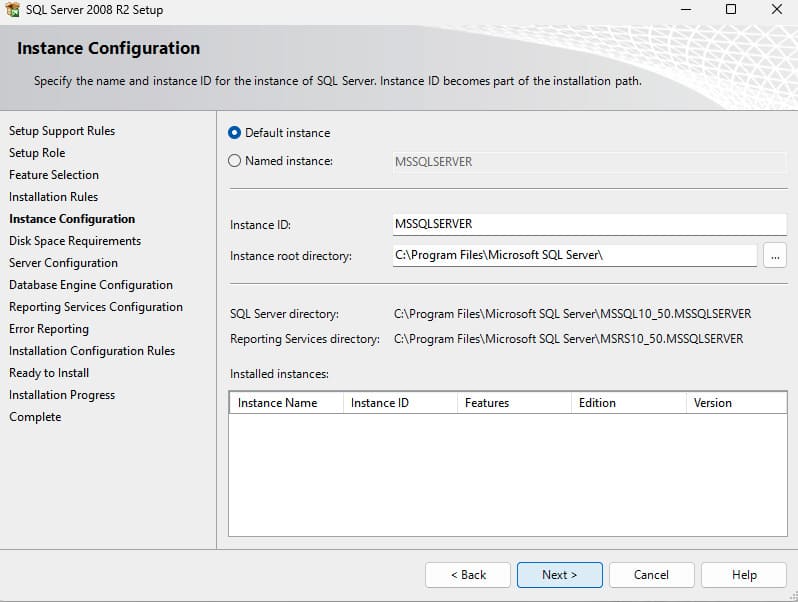The width and height of the screenshot is (798, 602).
Task: Click the Installed instances label
Action: 279,374
